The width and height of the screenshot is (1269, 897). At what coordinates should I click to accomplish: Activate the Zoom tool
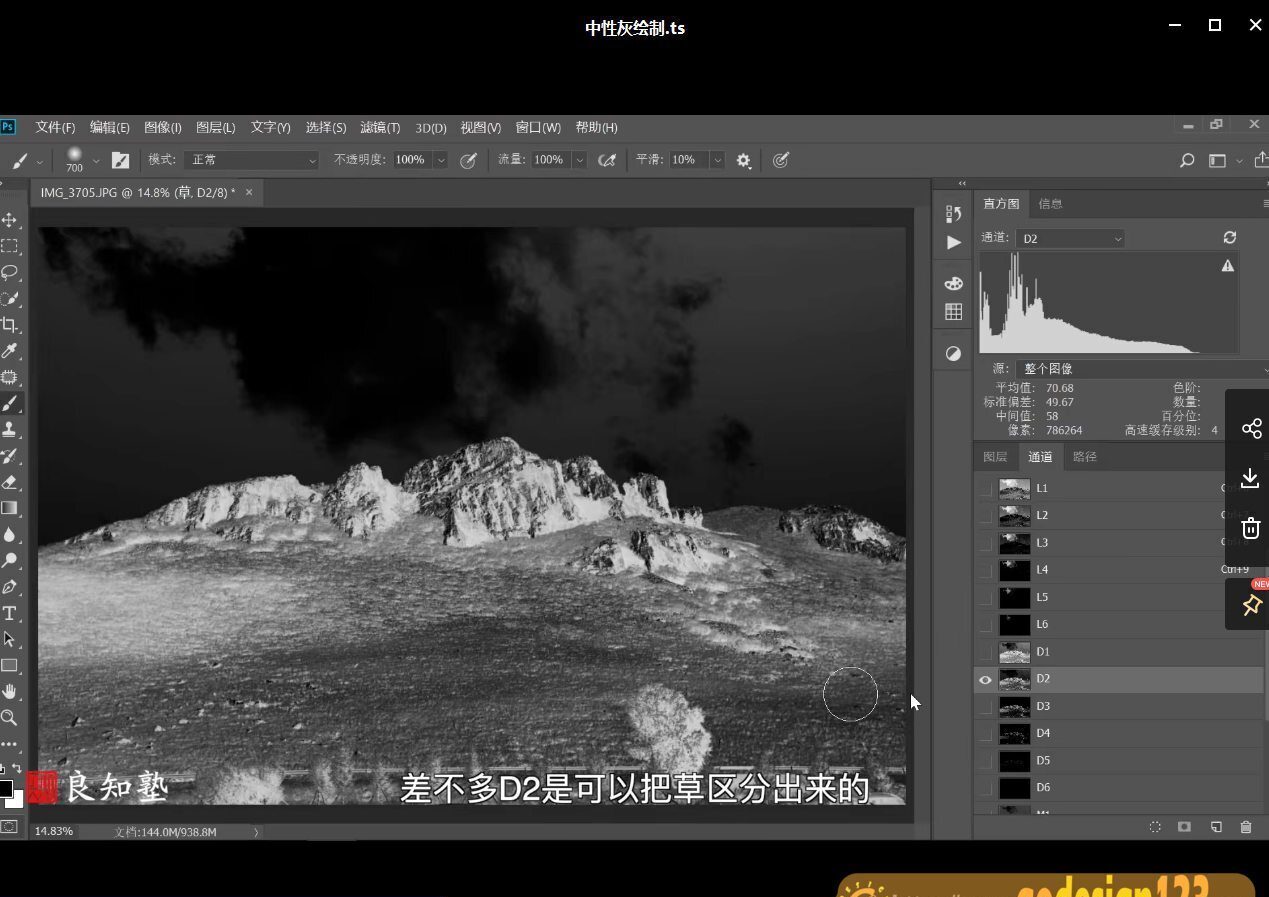click(11, 717)
